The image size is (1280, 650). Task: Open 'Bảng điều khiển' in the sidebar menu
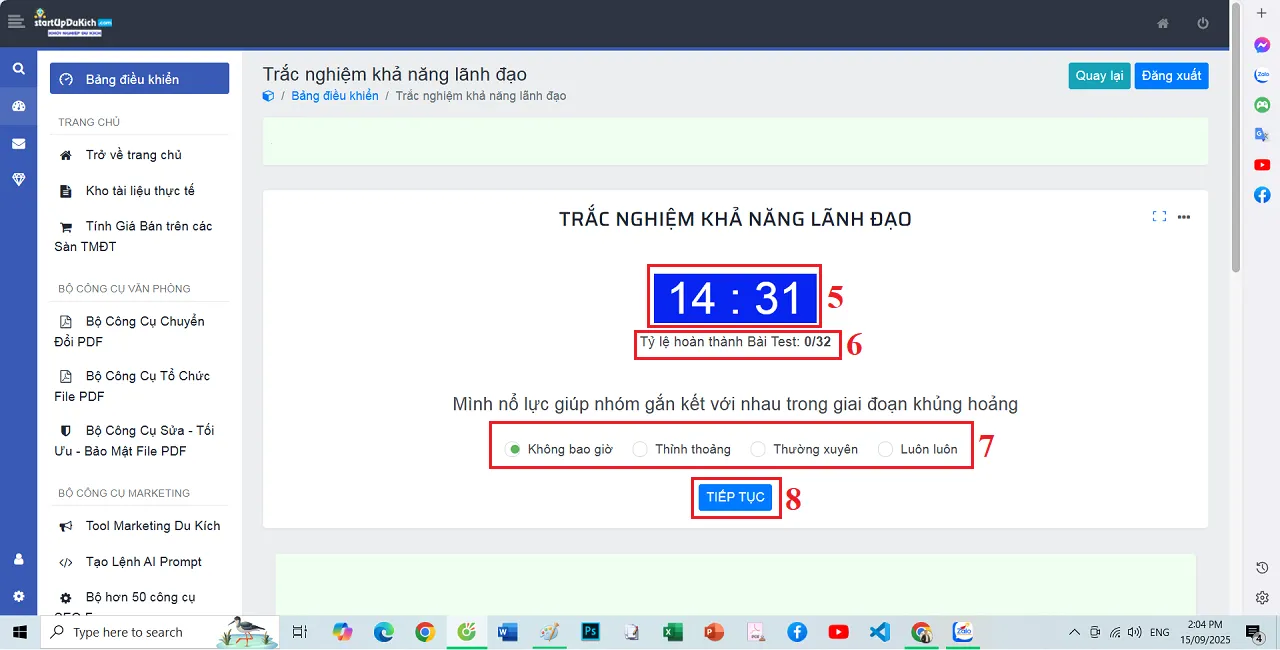pyautogui.click(x=139, y=79)
